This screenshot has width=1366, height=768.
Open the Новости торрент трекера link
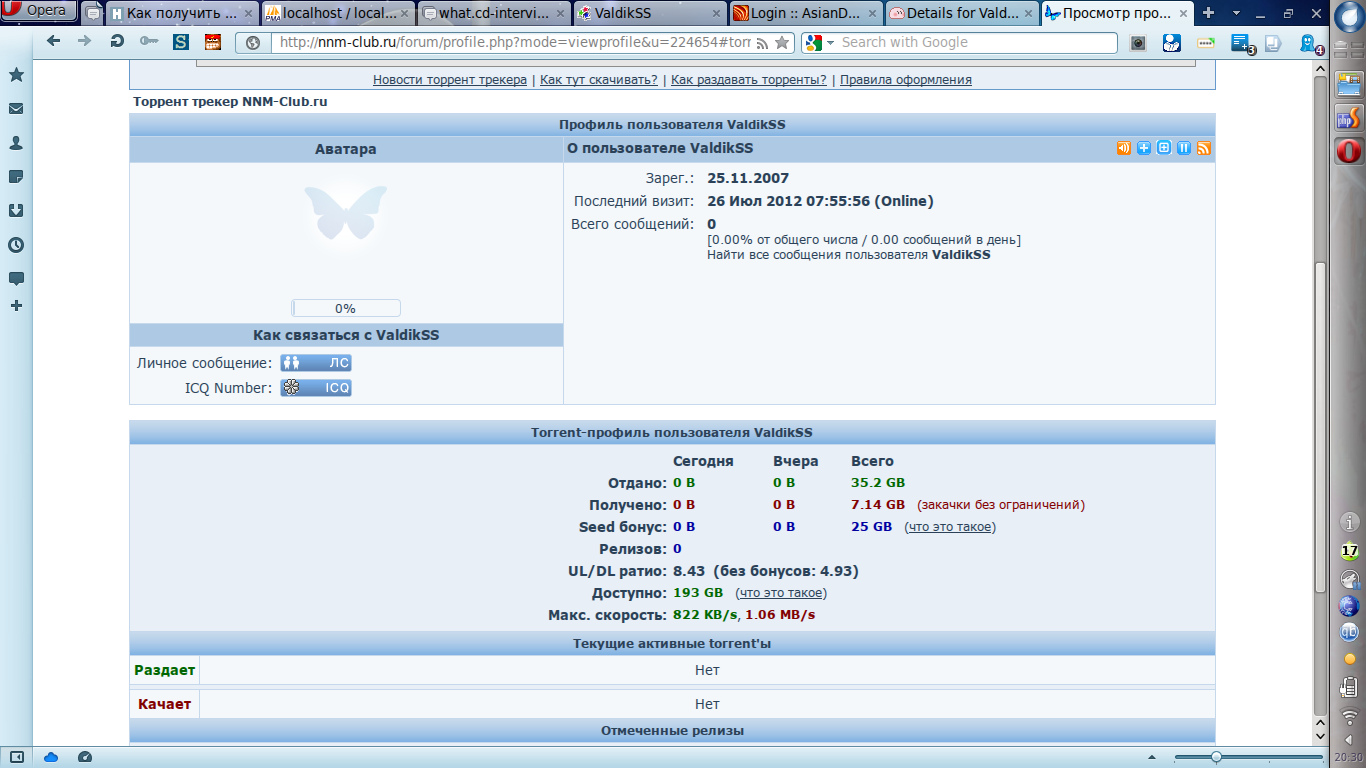(450, 80)
